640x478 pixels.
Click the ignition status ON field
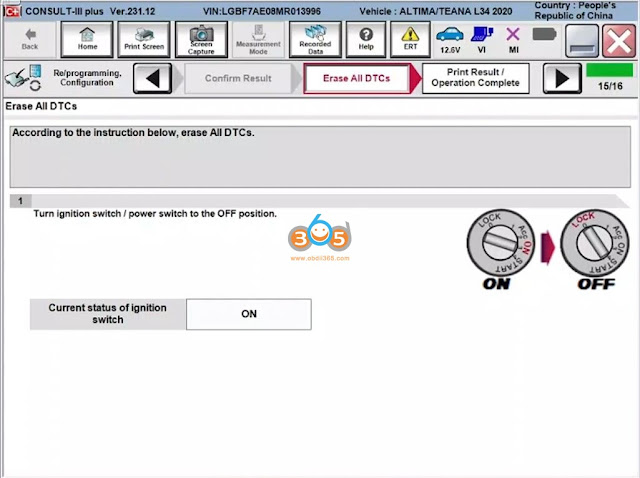pos(249,314)
